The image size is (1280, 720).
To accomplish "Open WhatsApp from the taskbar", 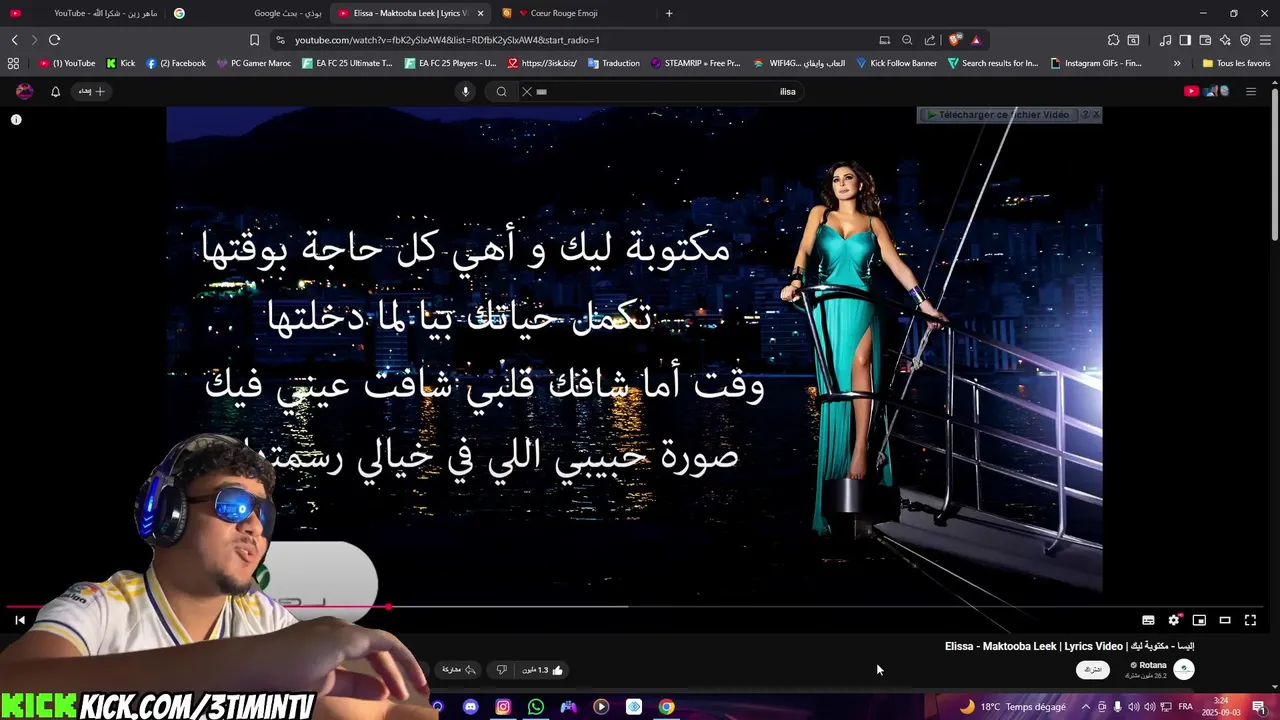I will (536, 707).
